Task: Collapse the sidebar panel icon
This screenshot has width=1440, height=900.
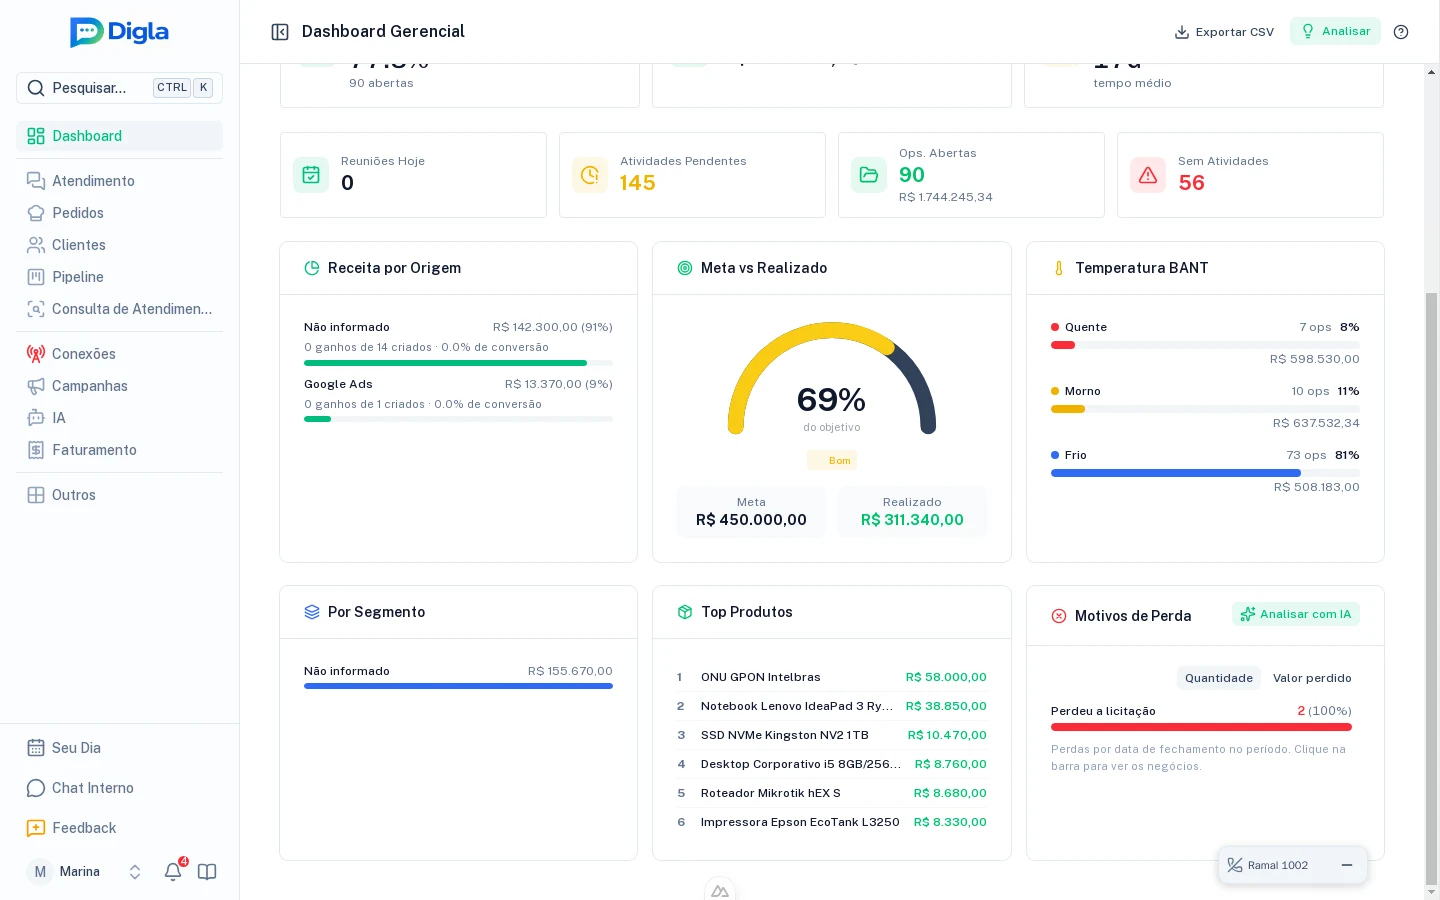Action: point(280,32)
